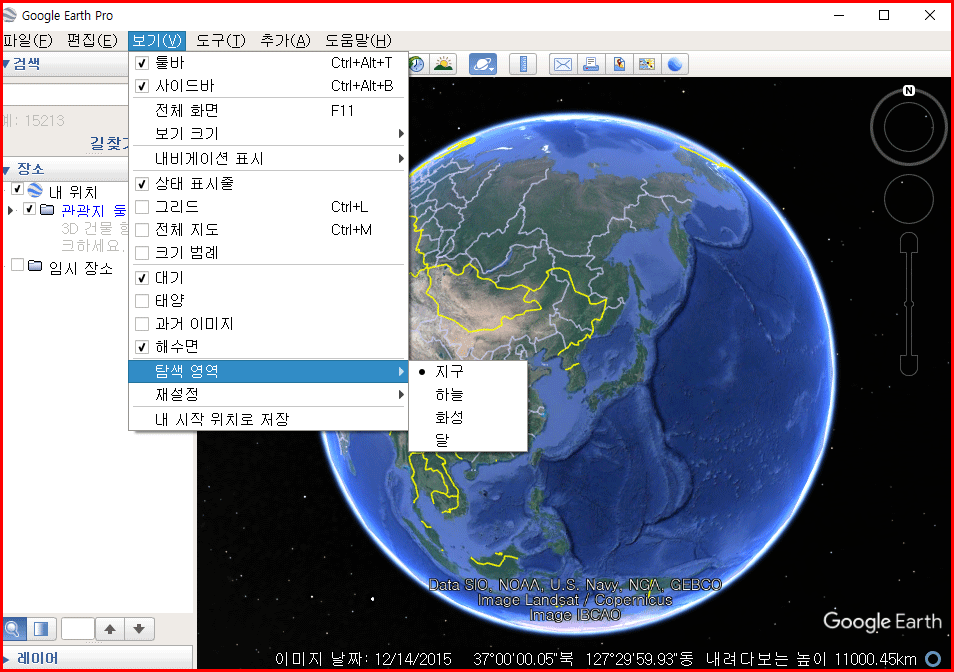954x672 pixels.
Task: Switch to 달 Moon view
Action: 467,440
